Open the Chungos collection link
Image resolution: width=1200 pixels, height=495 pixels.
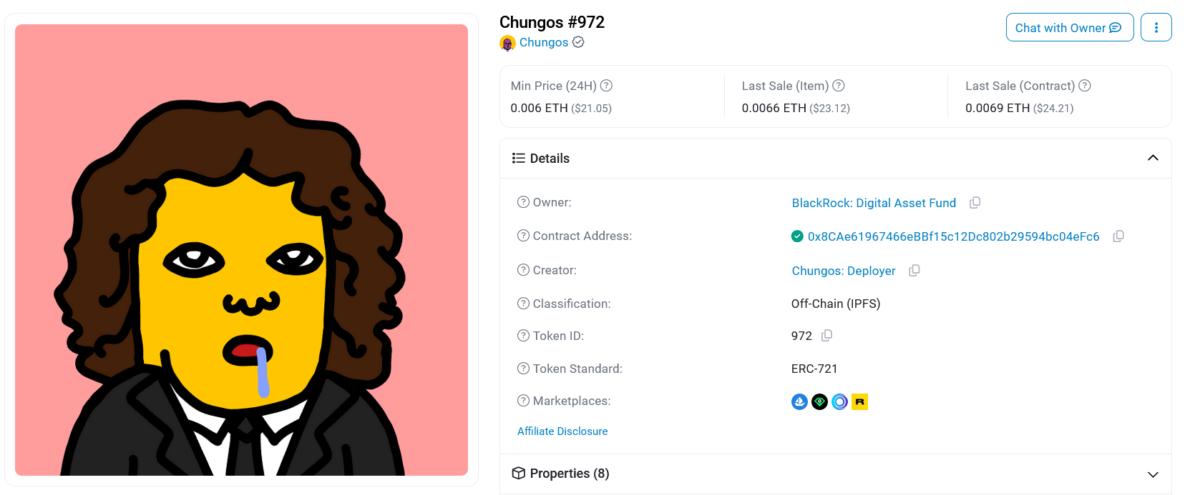point(543,43)
